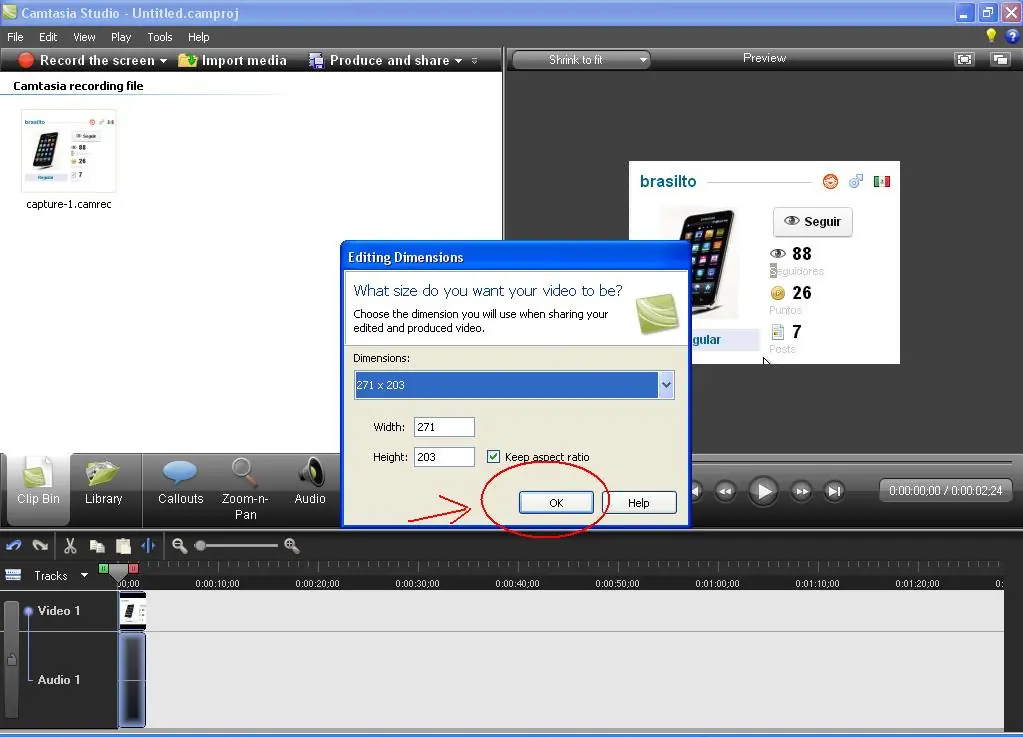Click the rewind button in preview
Viewport: 1023px width, 737px height.
(x=725, y=491)
